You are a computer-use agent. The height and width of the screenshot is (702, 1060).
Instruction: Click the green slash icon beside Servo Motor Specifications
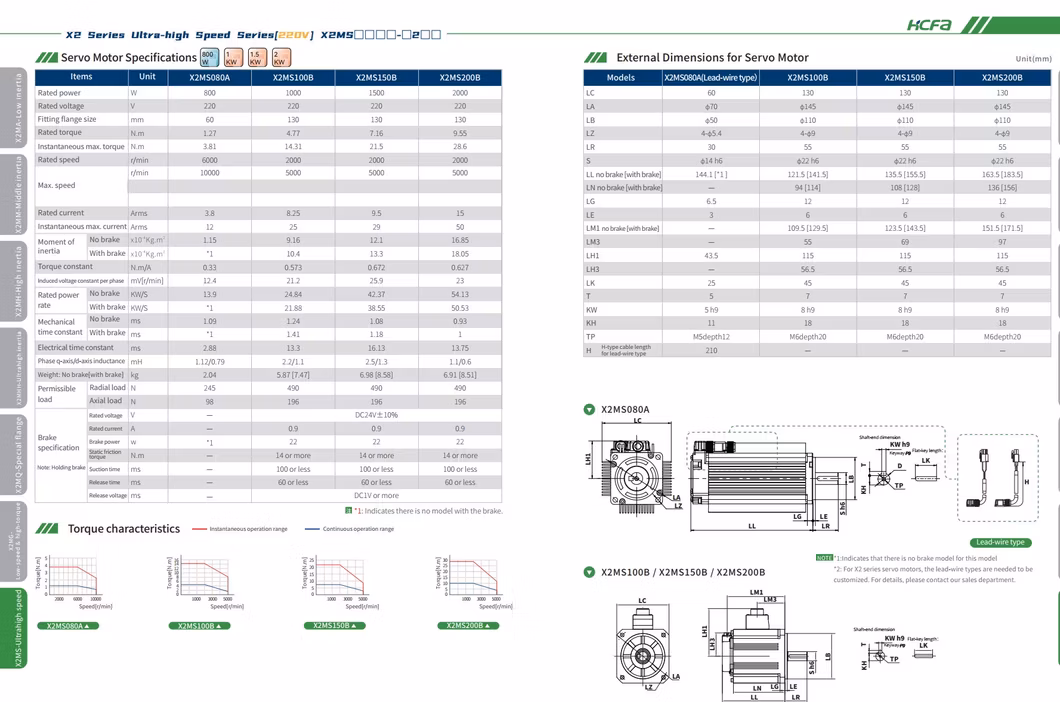(47, 57)
